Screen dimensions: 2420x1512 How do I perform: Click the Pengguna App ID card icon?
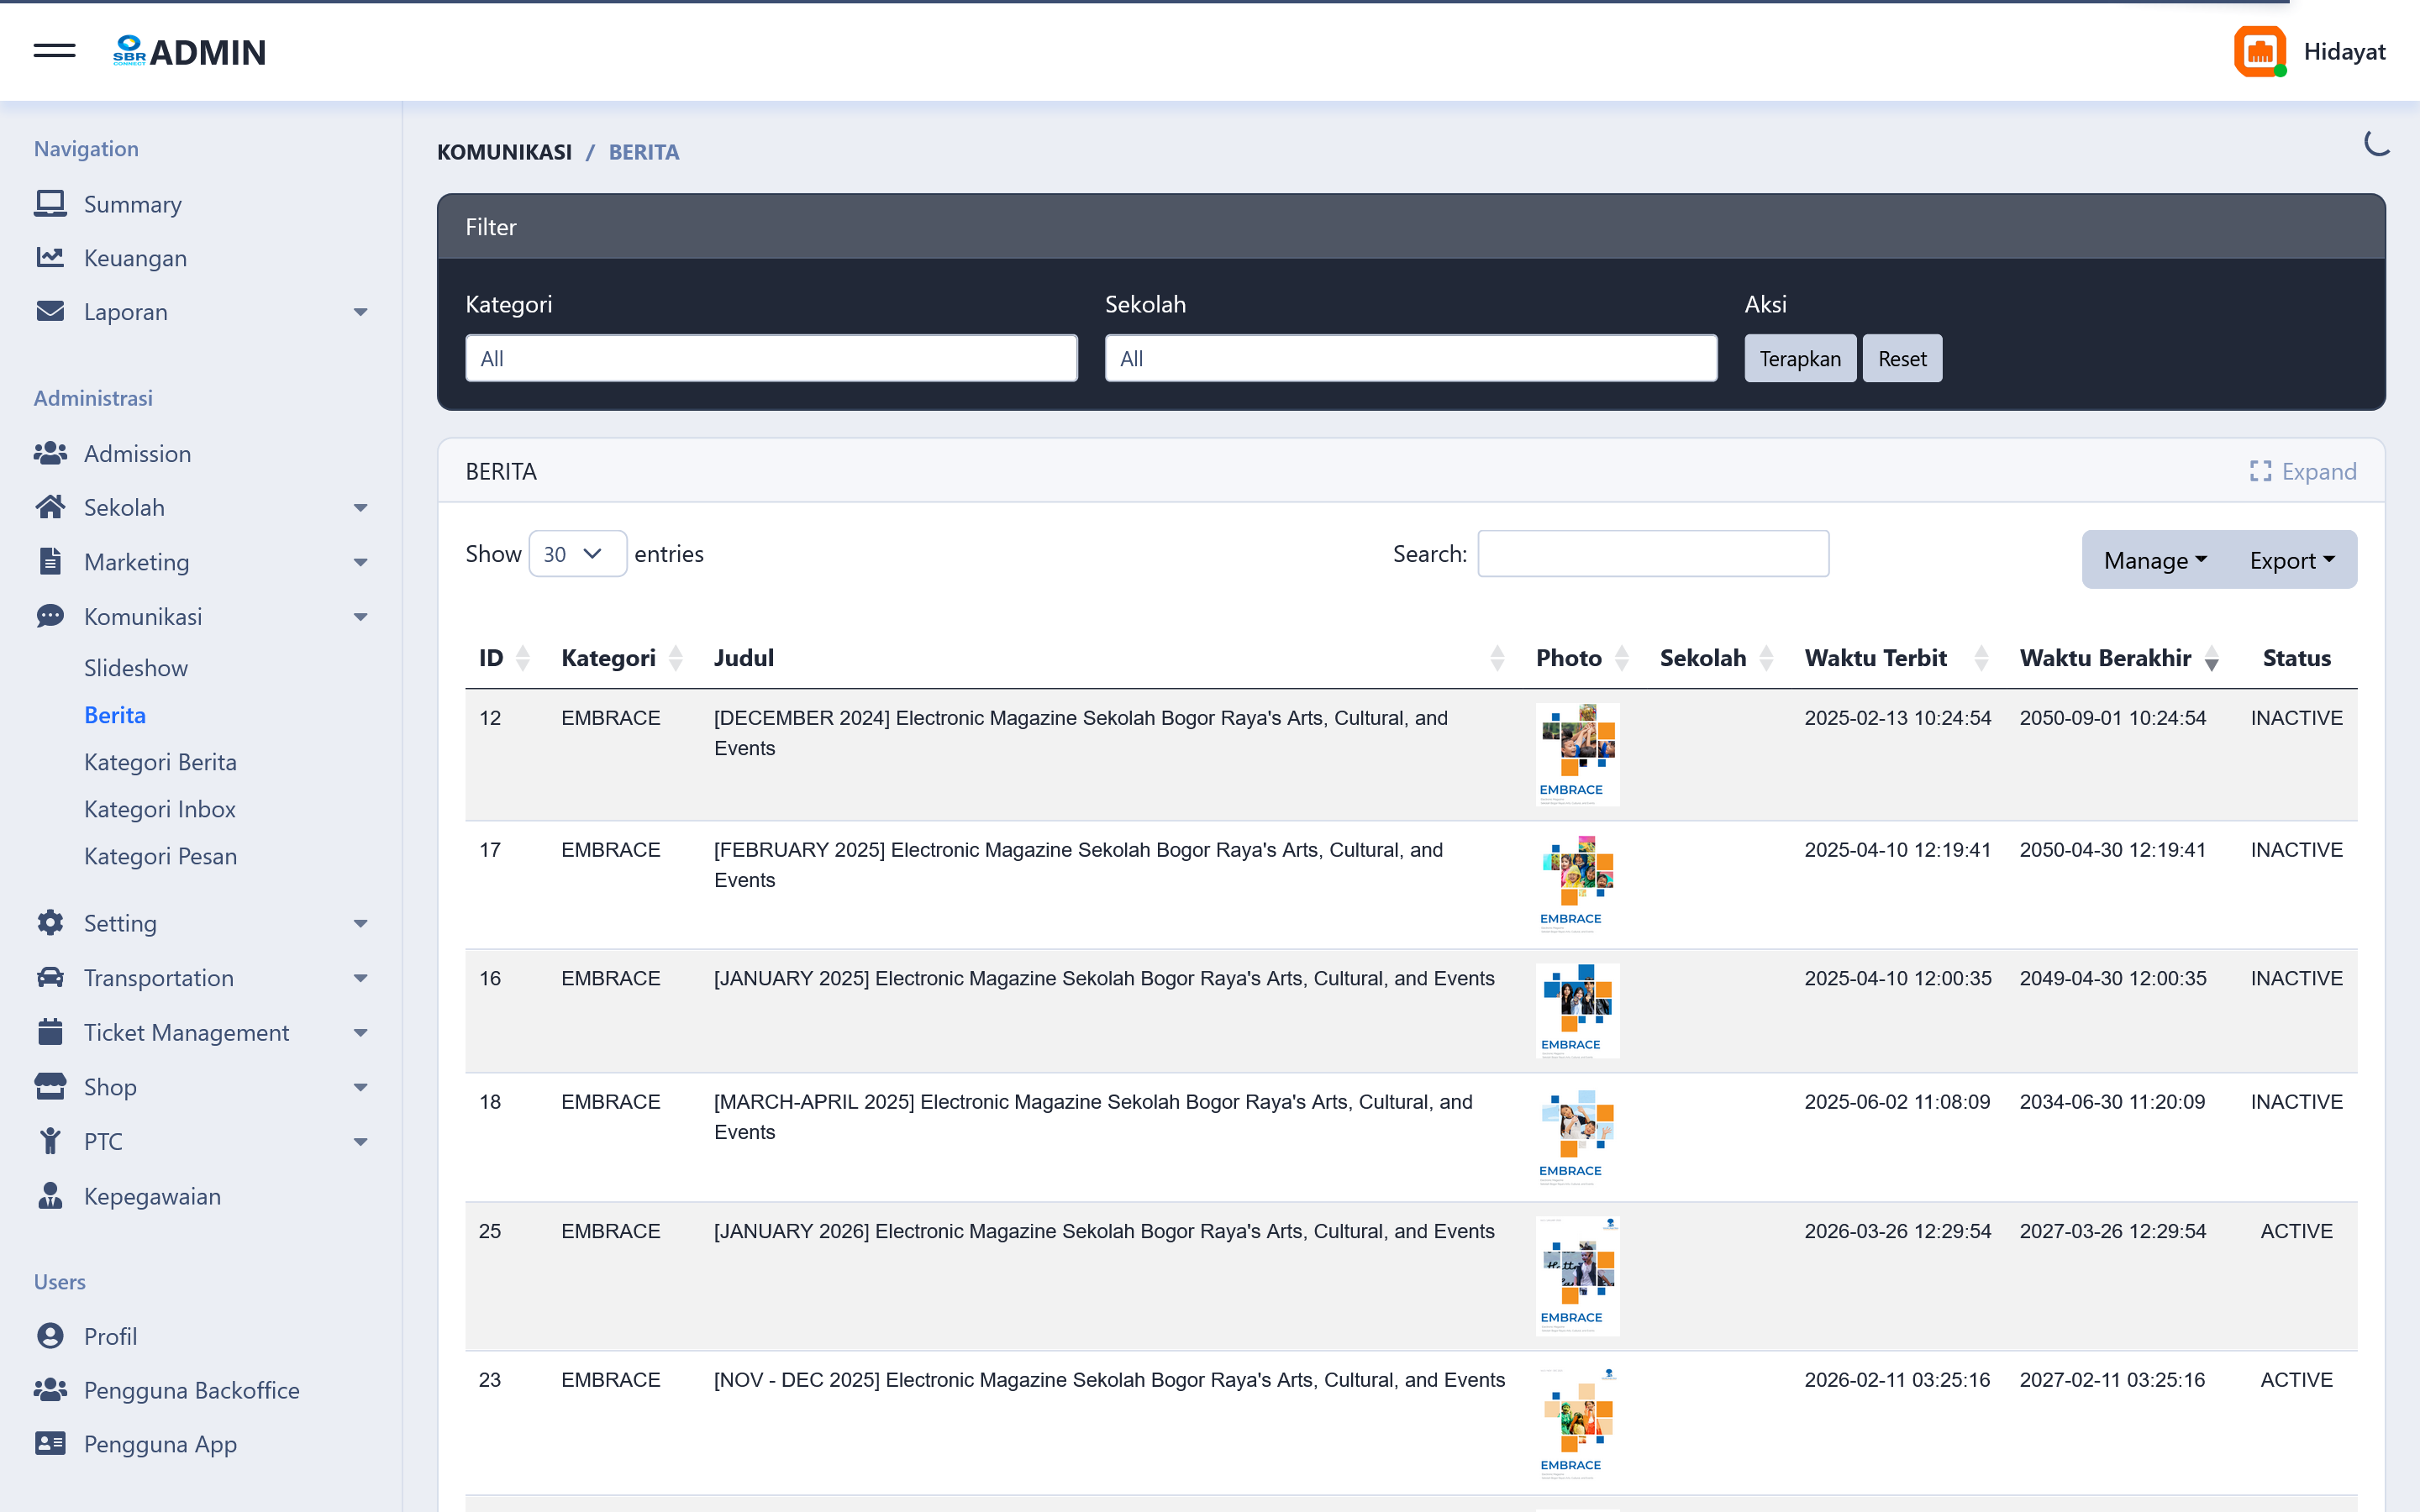50,1444
